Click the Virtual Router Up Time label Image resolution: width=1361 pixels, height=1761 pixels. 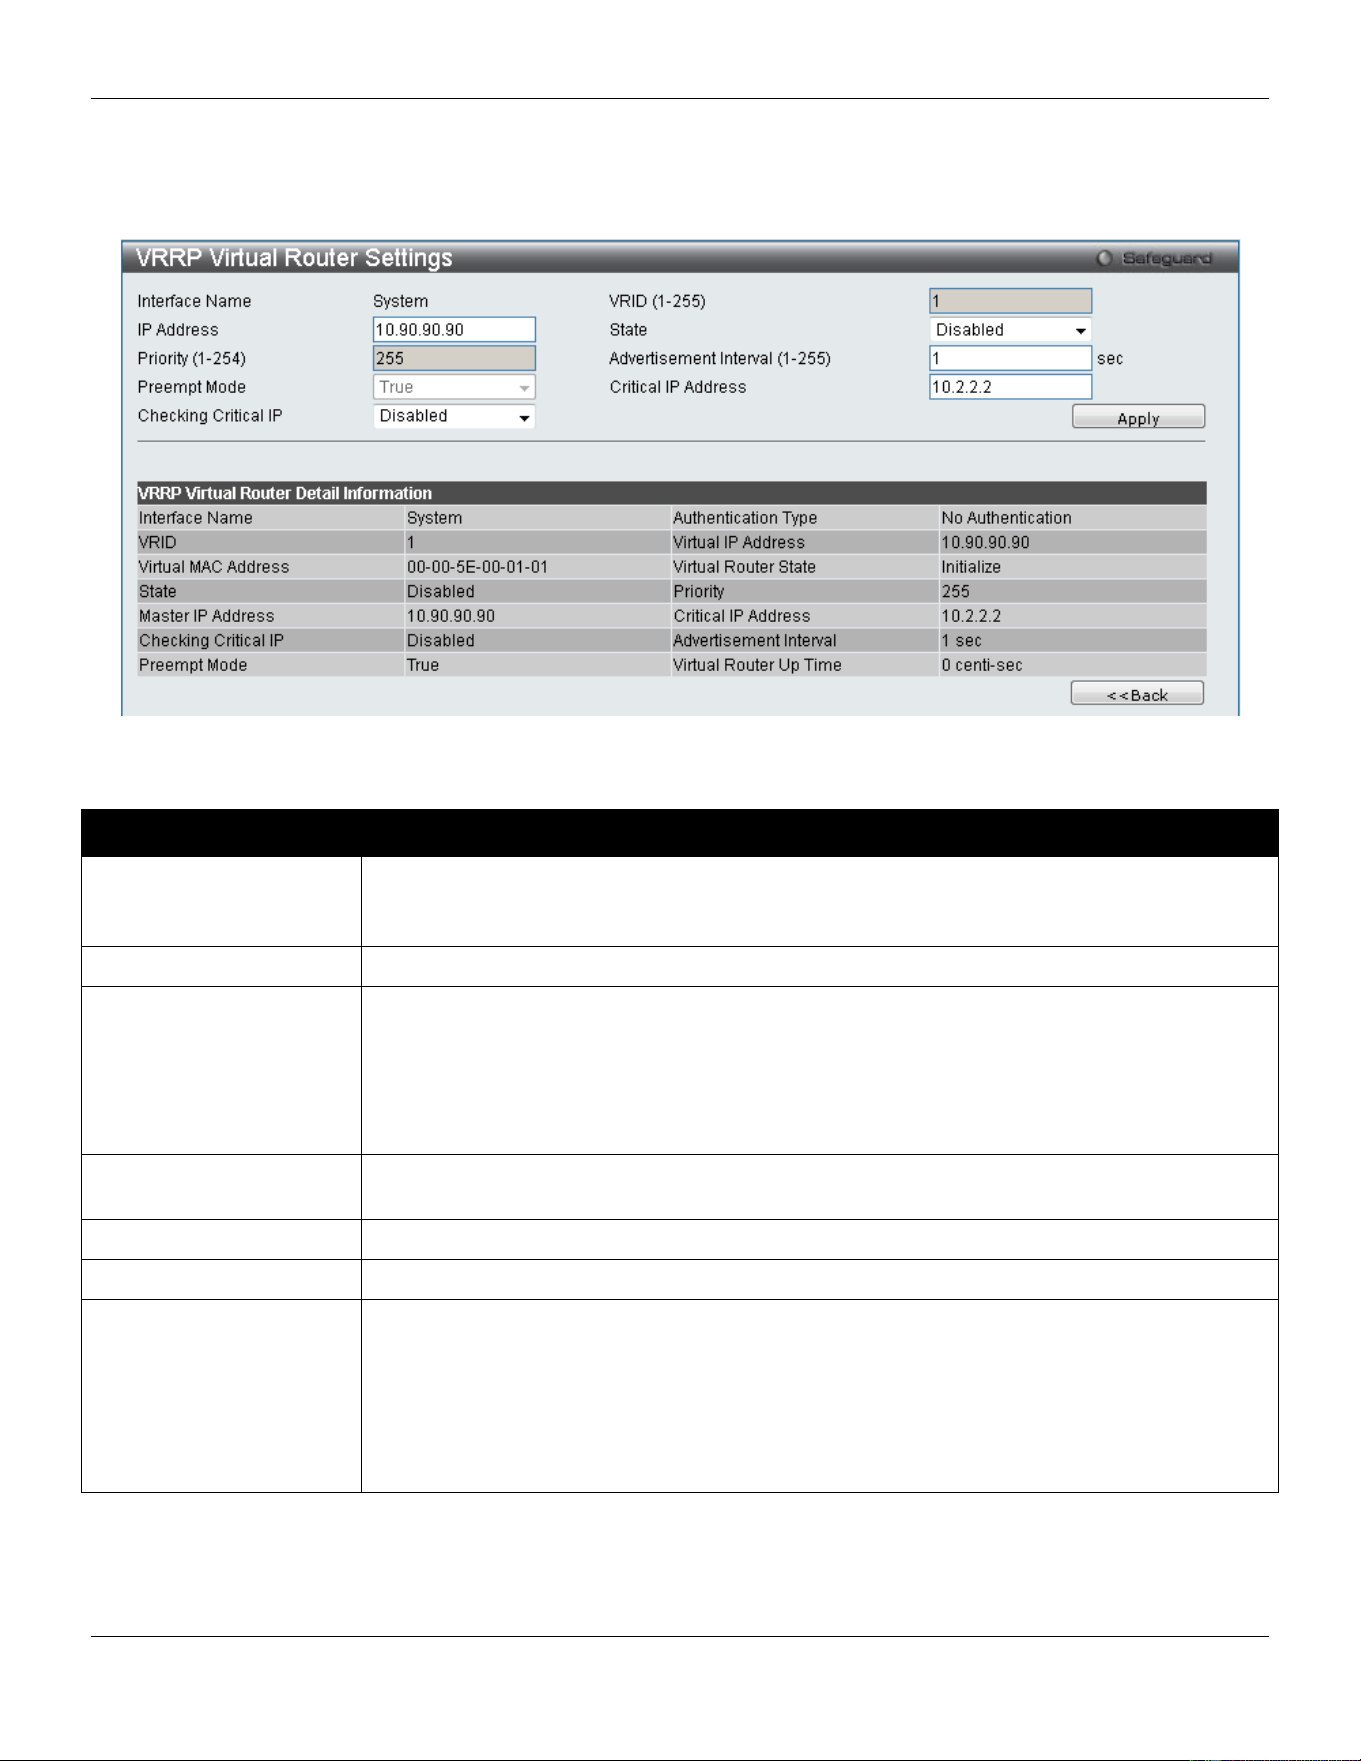coord(757,665)
